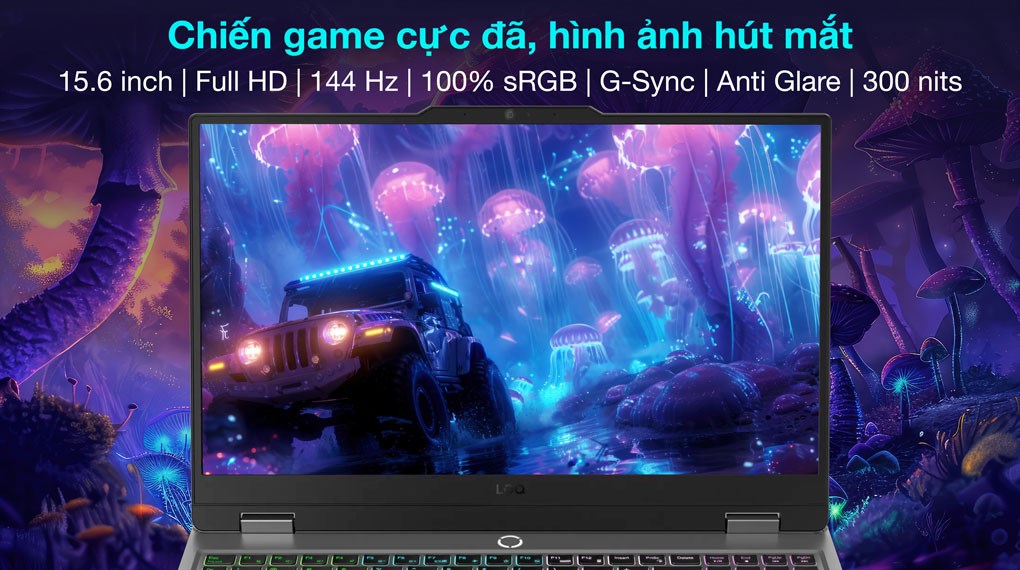The image size is (1020, 570).
Task: Click the "100% sRGB" spec label
Action: point(499,82)
